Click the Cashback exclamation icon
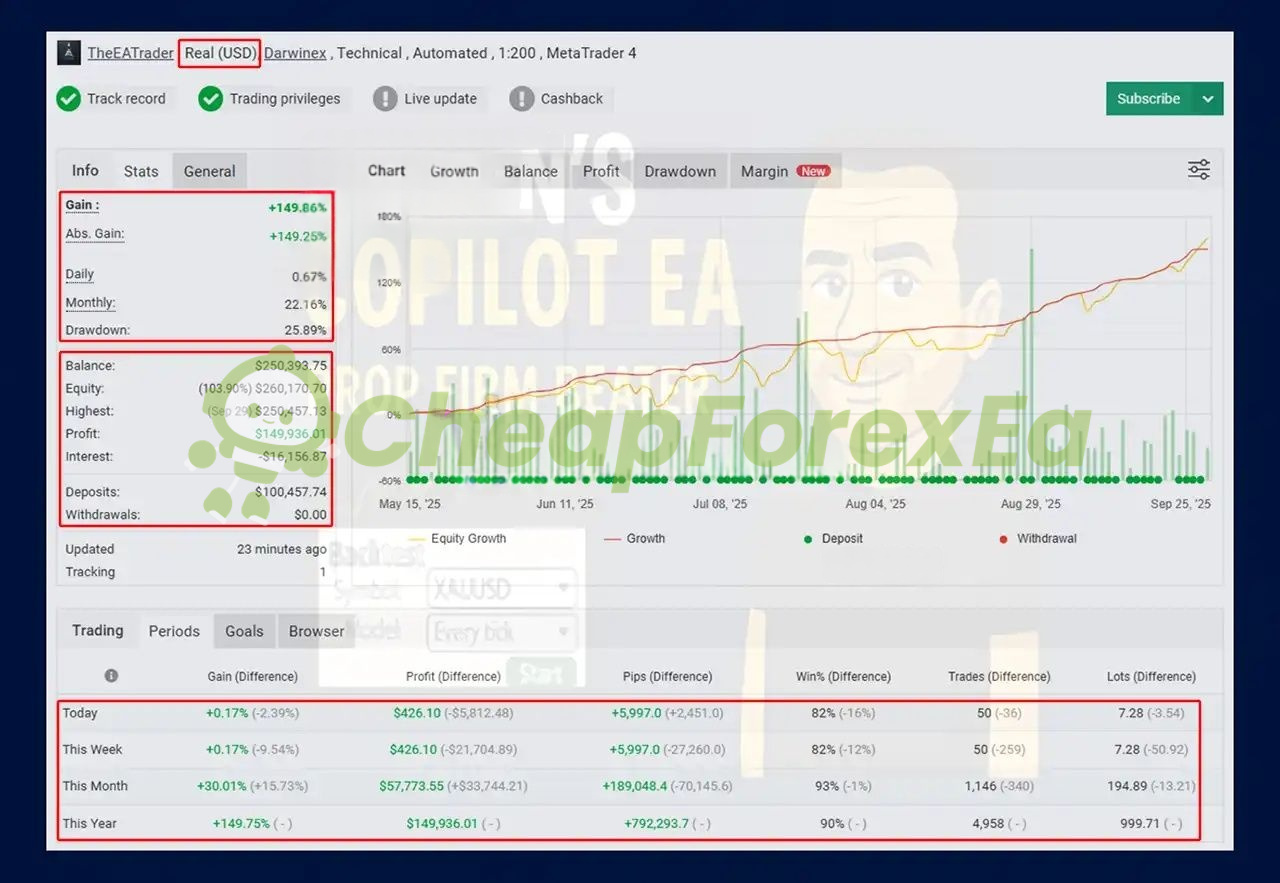Viewport: 1280px width, 883px height. [522, 98]
